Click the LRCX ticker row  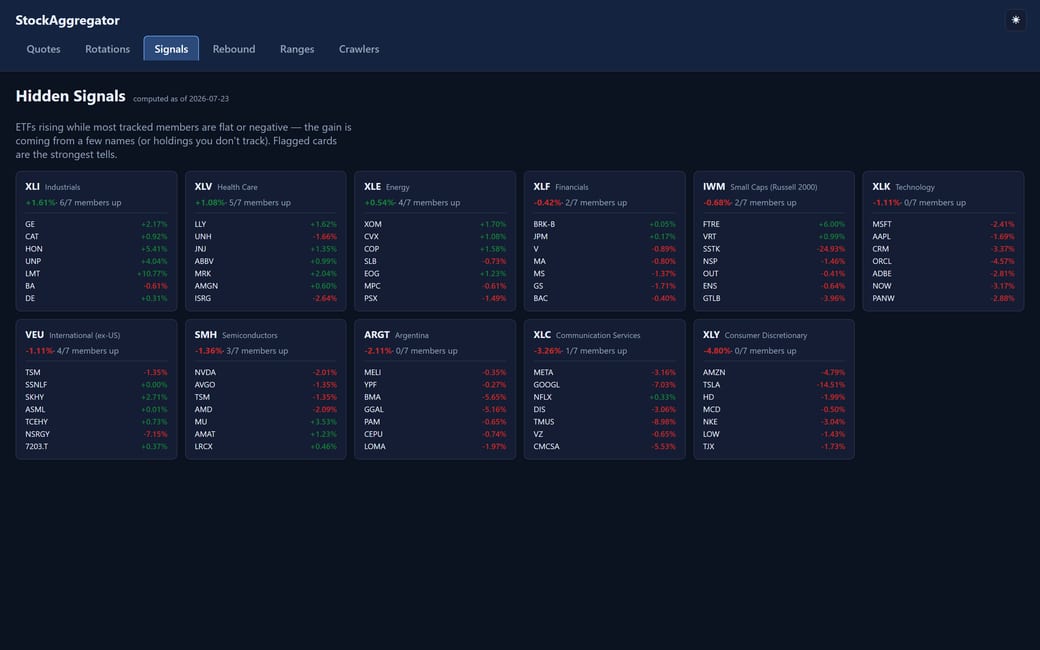[x=265, y=446]
